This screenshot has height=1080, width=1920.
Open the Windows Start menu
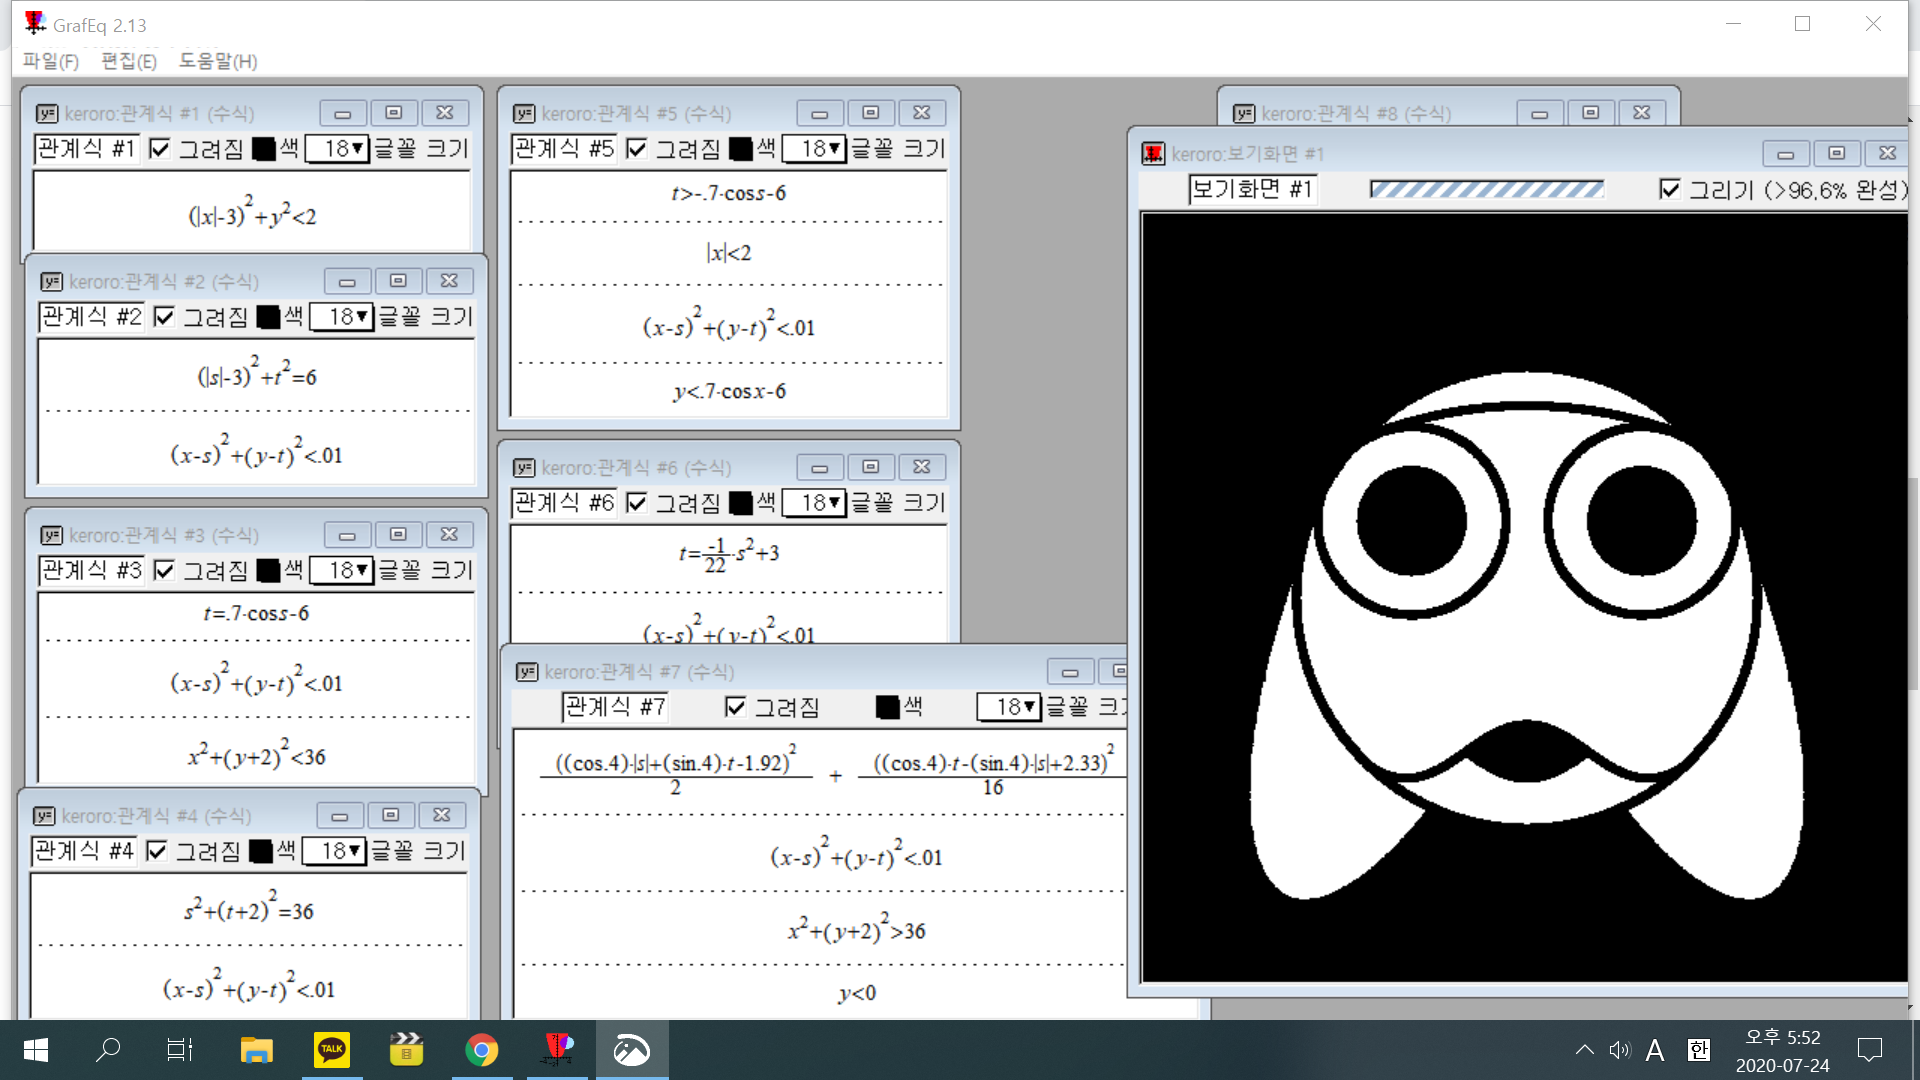pos(35,1050)
